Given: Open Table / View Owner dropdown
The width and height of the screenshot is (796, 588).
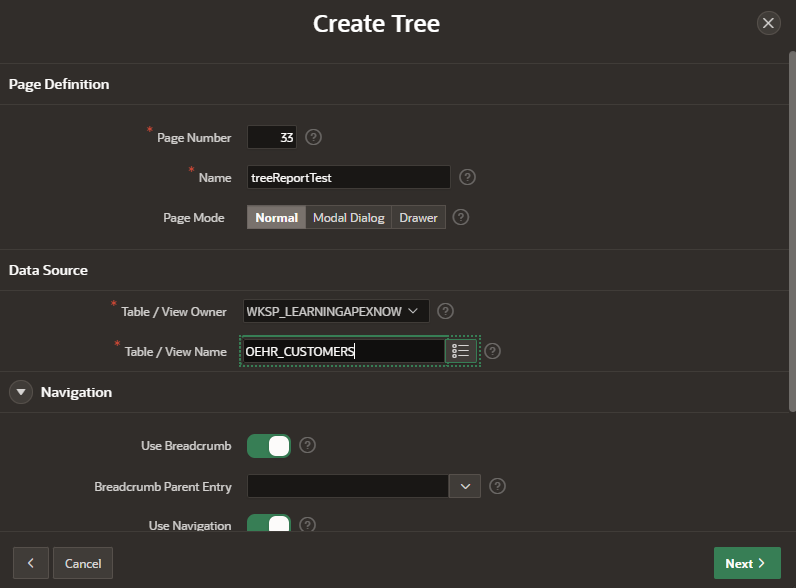Looking at the screenshot, I should tap(336, 311).
